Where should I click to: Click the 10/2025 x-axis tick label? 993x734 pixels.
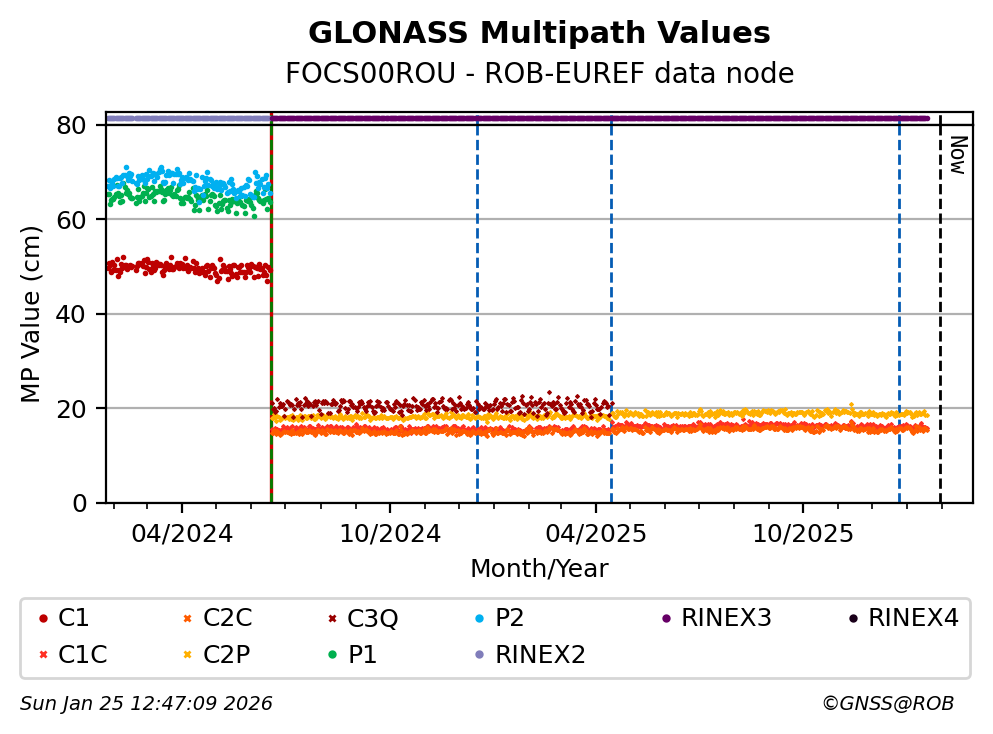point(803,533)
